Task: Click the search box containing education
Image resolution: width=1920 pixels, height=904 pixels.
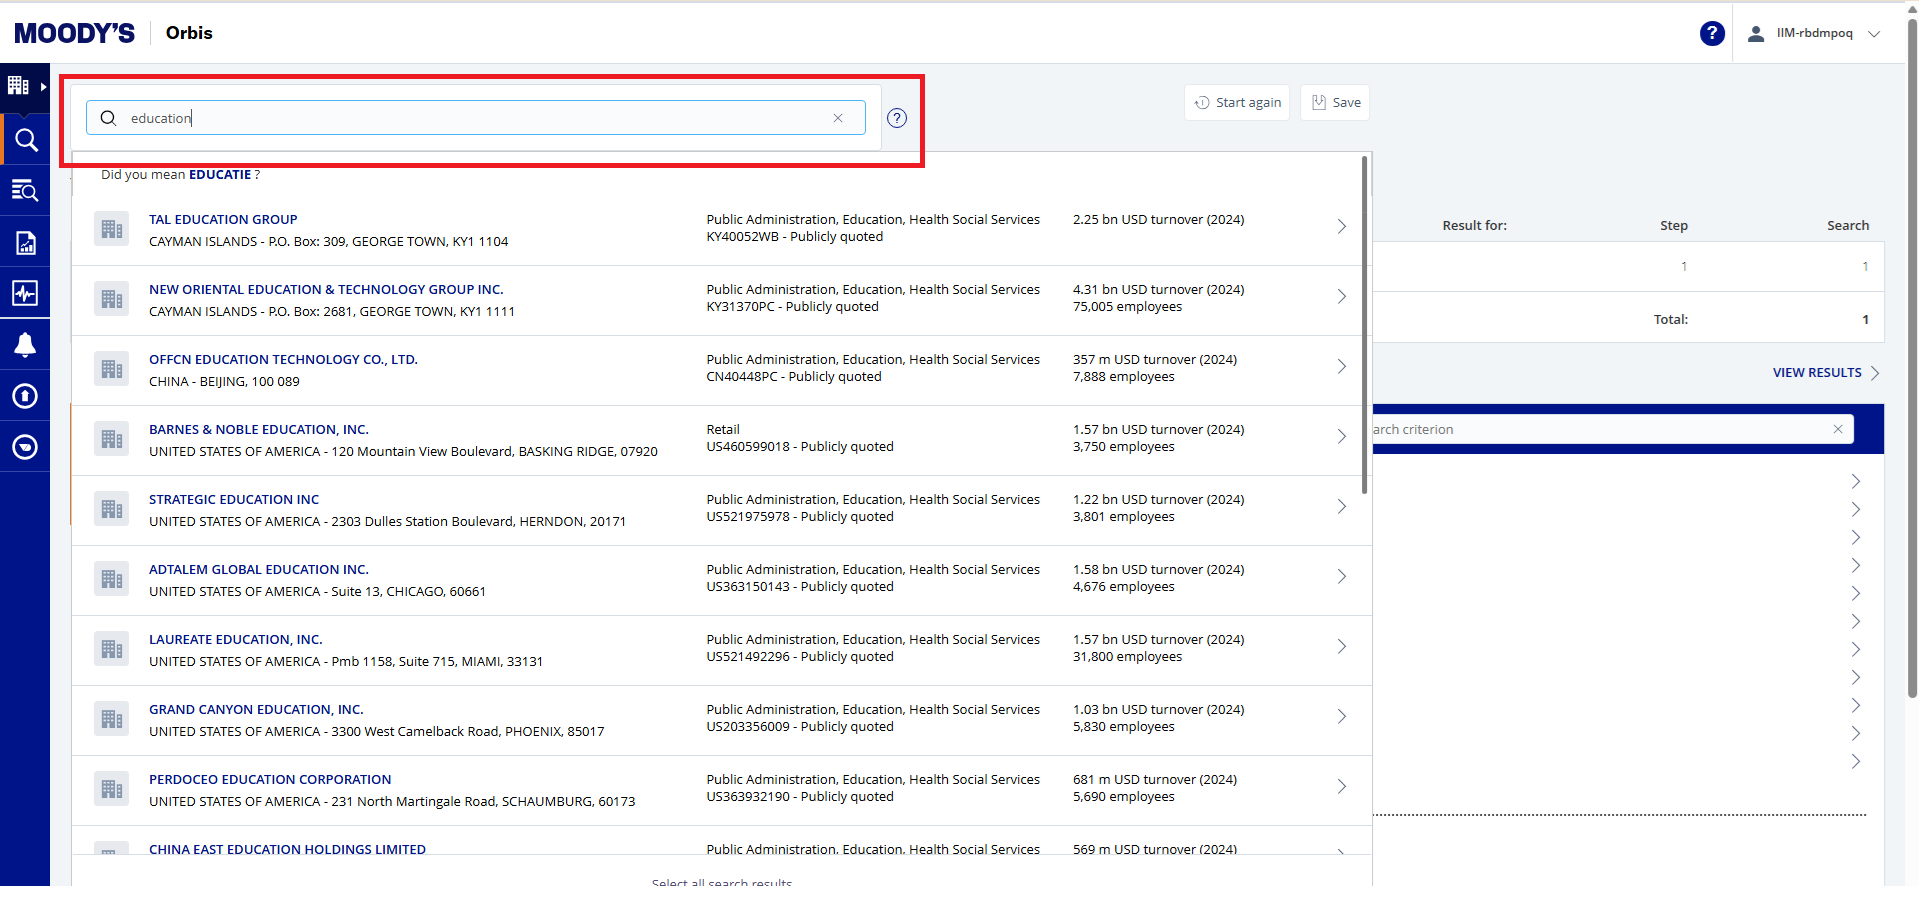Action: tap(475, 118)
